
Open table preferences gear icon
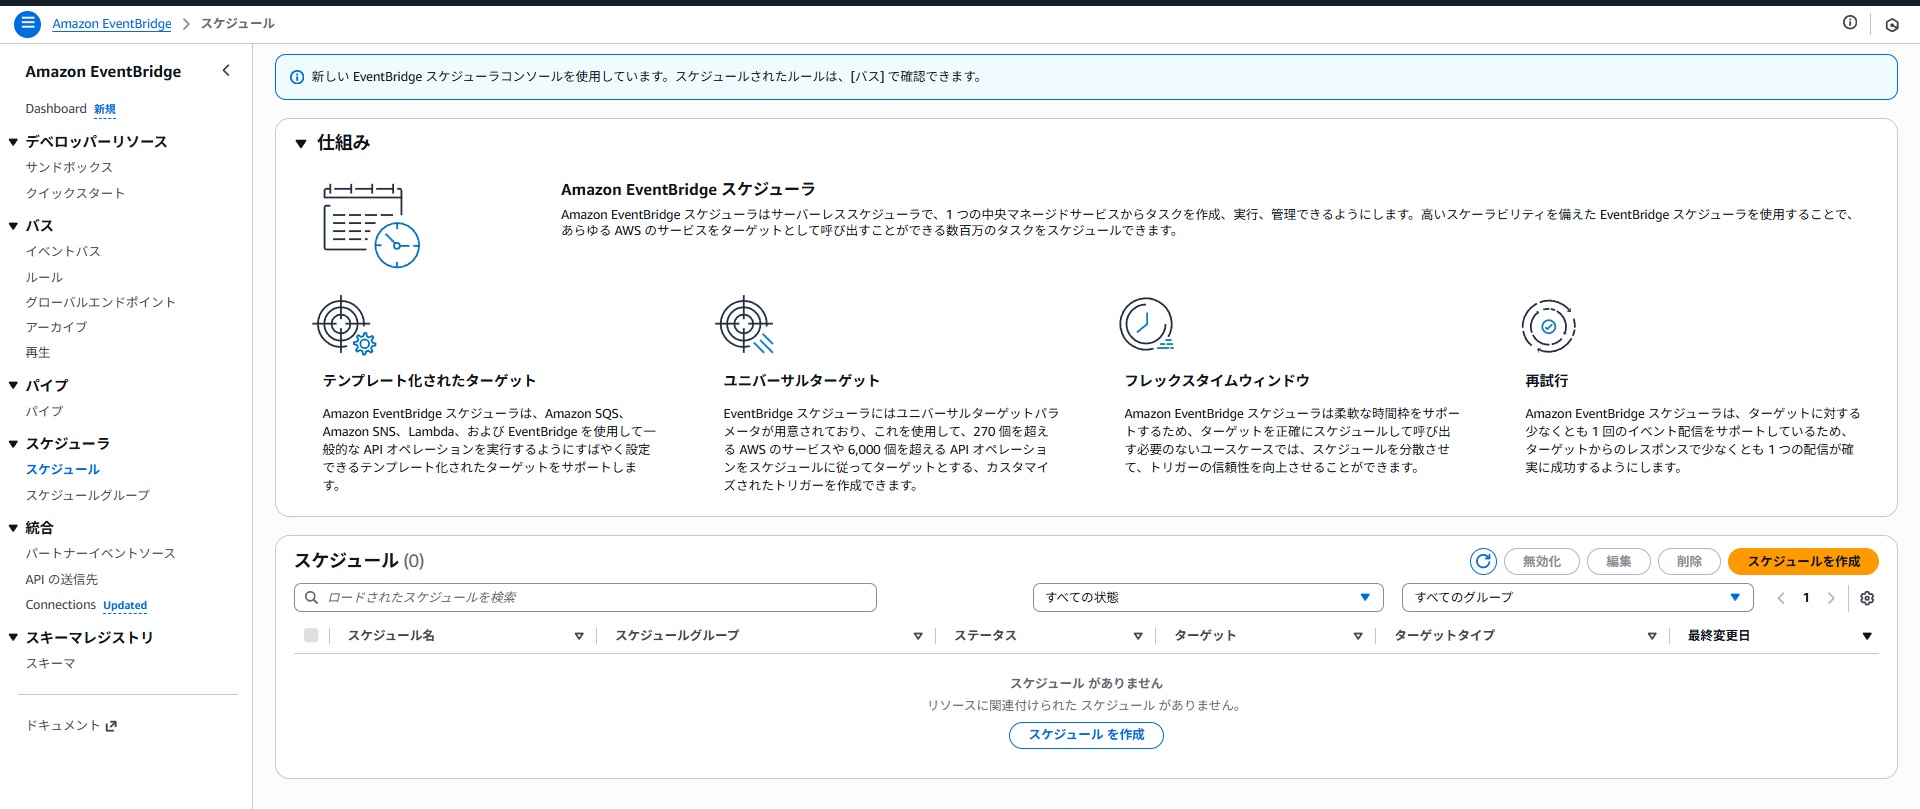click(x=1867, y=598)
